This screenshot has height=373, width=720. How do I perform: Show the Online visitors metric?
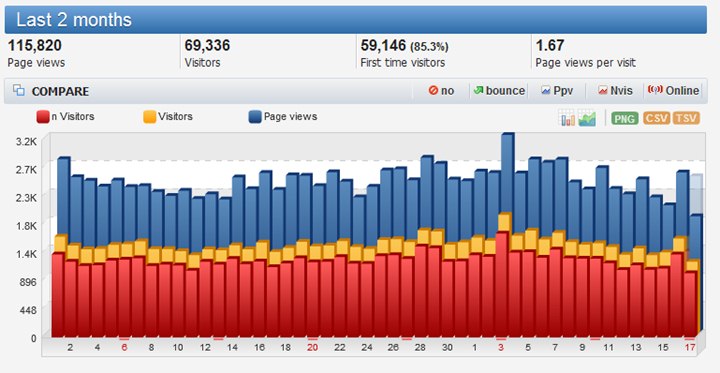coord(674,91)
